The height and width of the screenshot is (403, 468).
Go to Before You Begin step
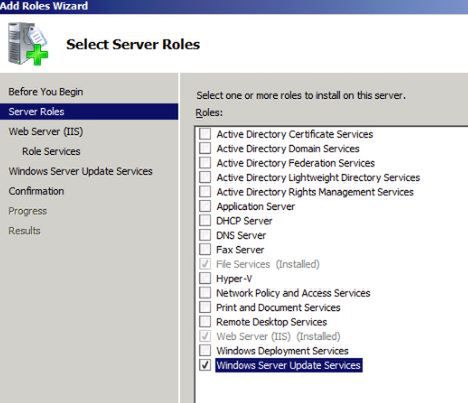46,92
